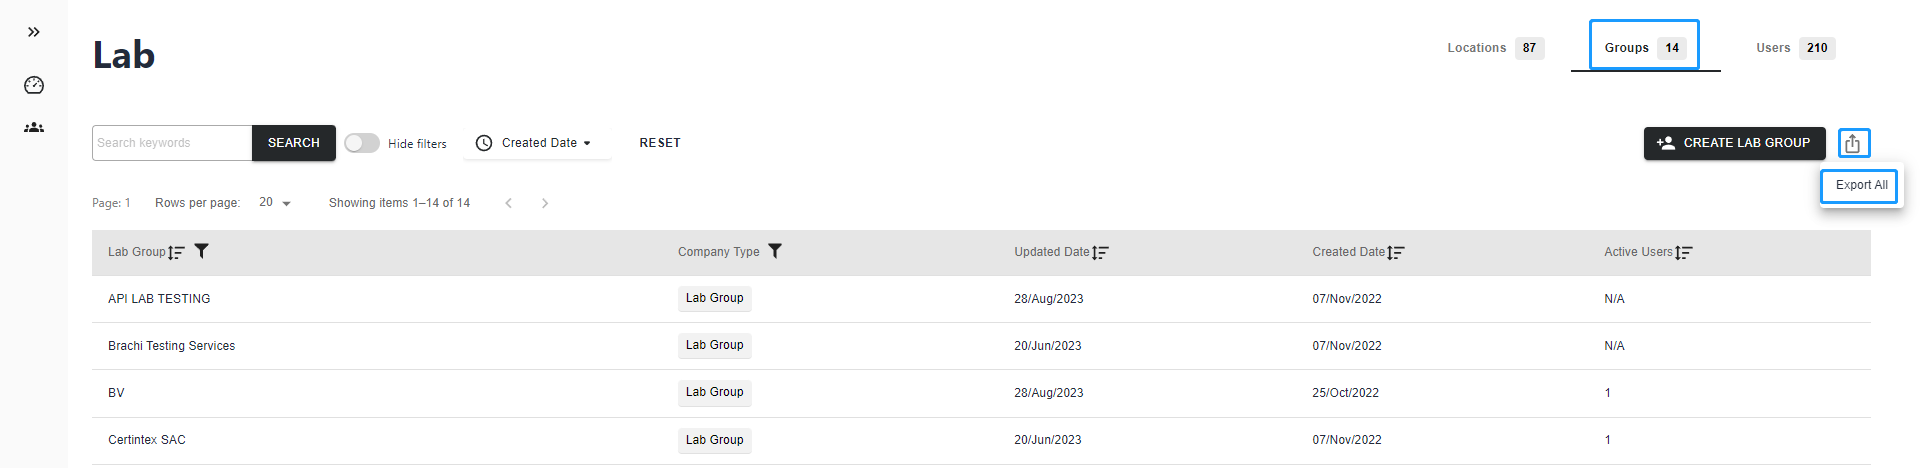Filter by Company Type funnel icon
Image resolution: width=1920 pixels, height=468 pixels.
click(775, 251)
